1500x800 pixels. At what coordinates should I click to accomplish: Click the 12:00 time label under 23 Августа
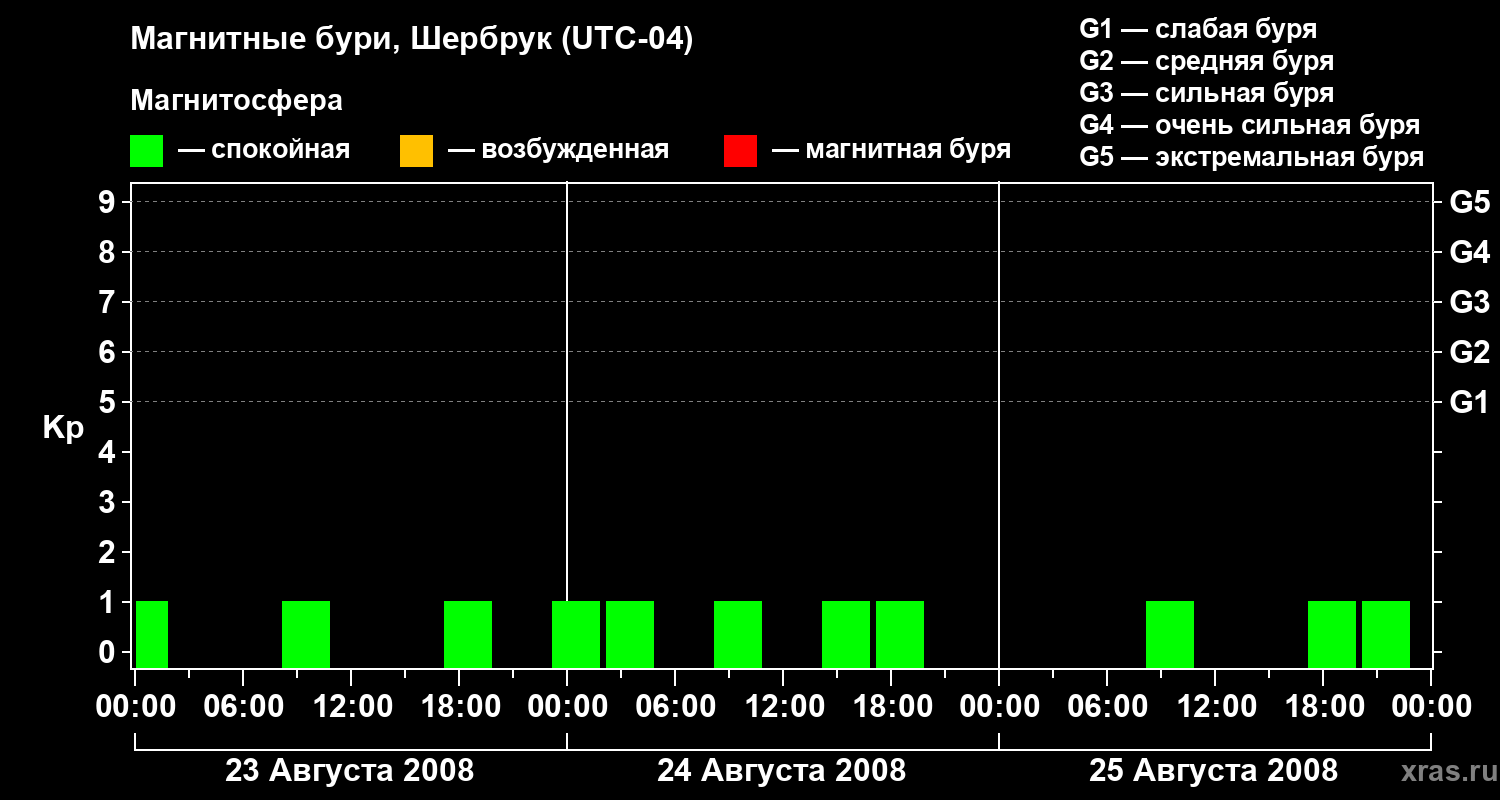point(351,707)
